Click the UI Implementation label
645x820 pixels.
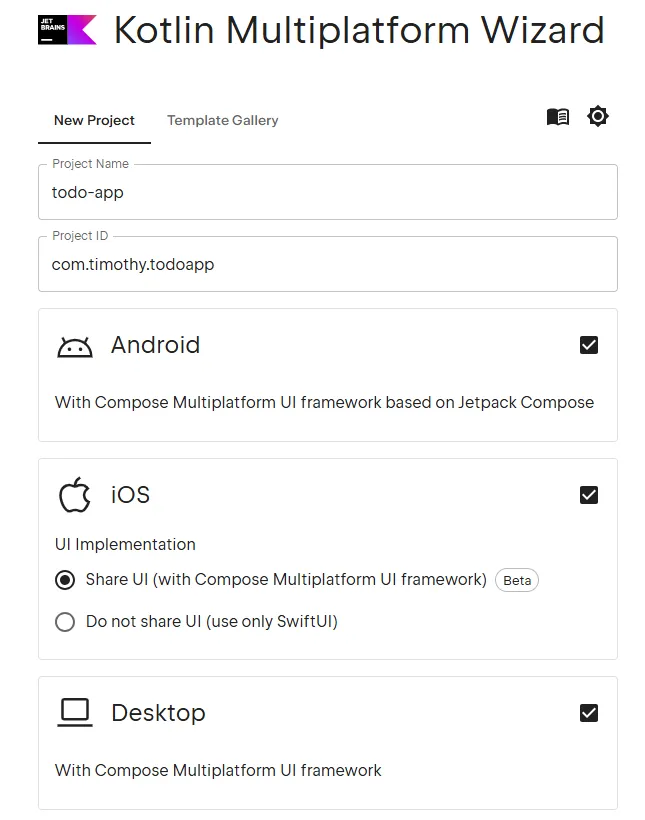click(125, 544)
